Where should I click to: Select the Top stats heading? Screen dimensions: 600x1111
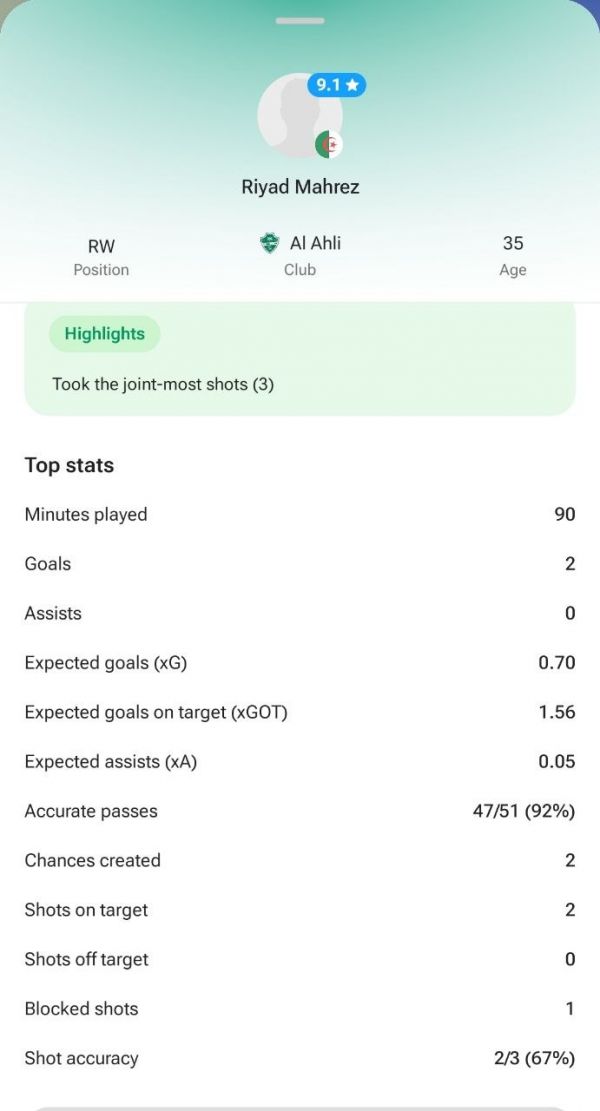69,466
